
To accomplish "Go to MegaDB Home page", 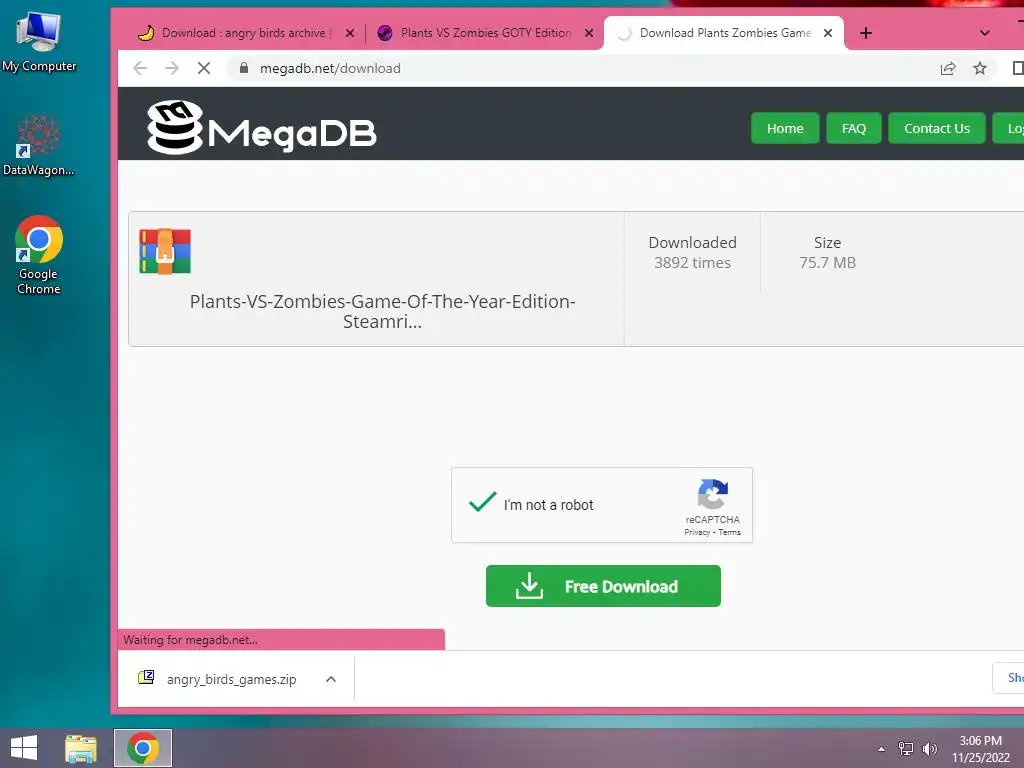I will click(x=785, y=128).
